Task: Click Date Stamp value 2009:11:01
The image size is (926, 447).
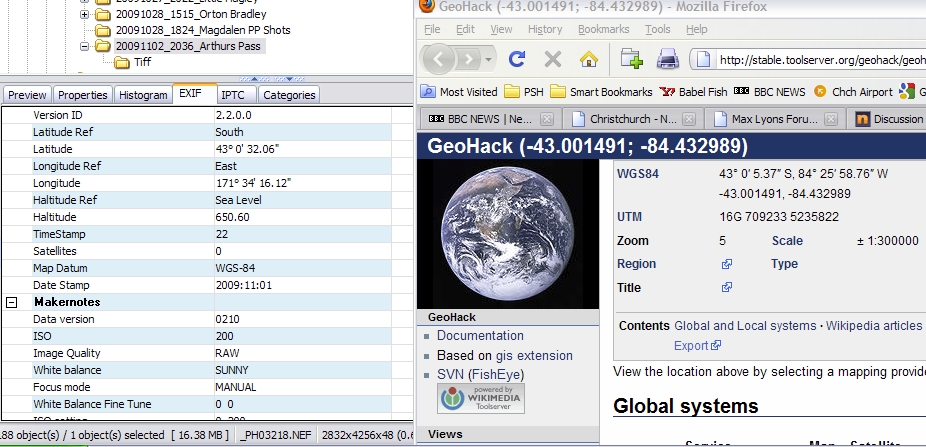Action: [243, 285]
